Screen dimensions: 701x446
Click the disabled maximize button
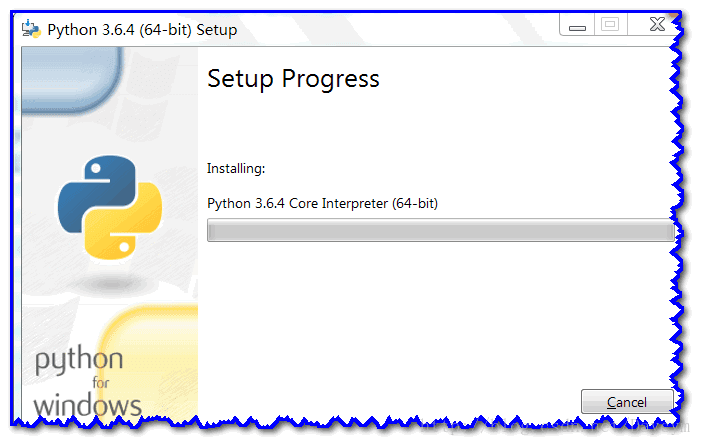(610, 26)
